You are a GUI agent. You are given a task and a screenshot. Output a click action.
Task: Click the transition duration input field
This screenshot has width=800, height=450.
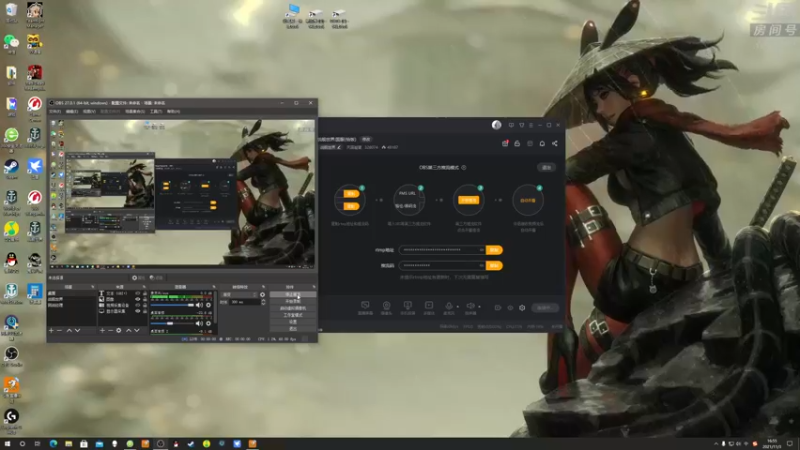tap(245, 302)
